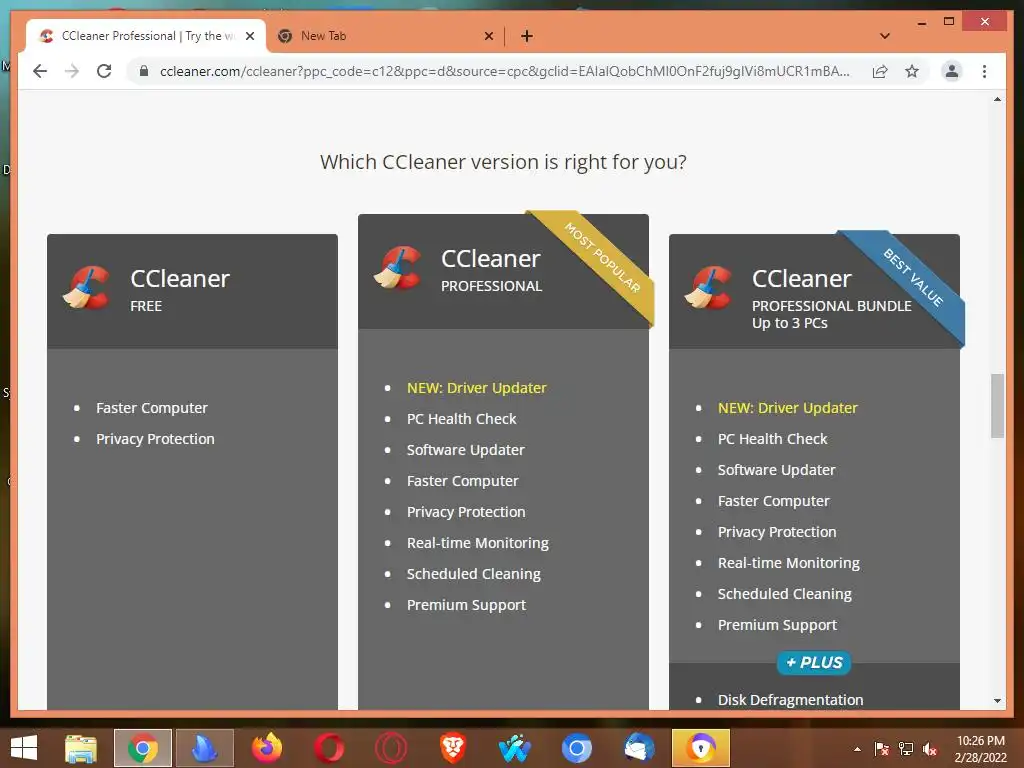This screenshot has width=1024, height=768.
Task: Click the PROFESSIONAL BUNDLE Up to 3 PCs text
Action: click(x=831, y=314)
